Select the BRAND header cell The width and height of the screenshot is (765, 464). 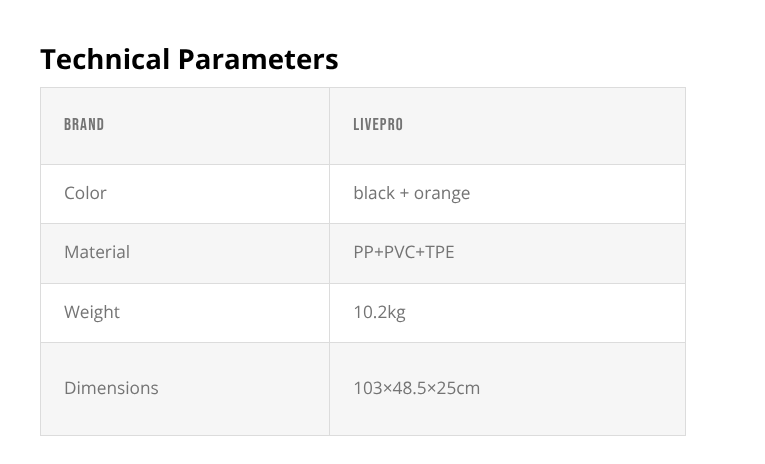pyautogui.click(x=84, y=125)
